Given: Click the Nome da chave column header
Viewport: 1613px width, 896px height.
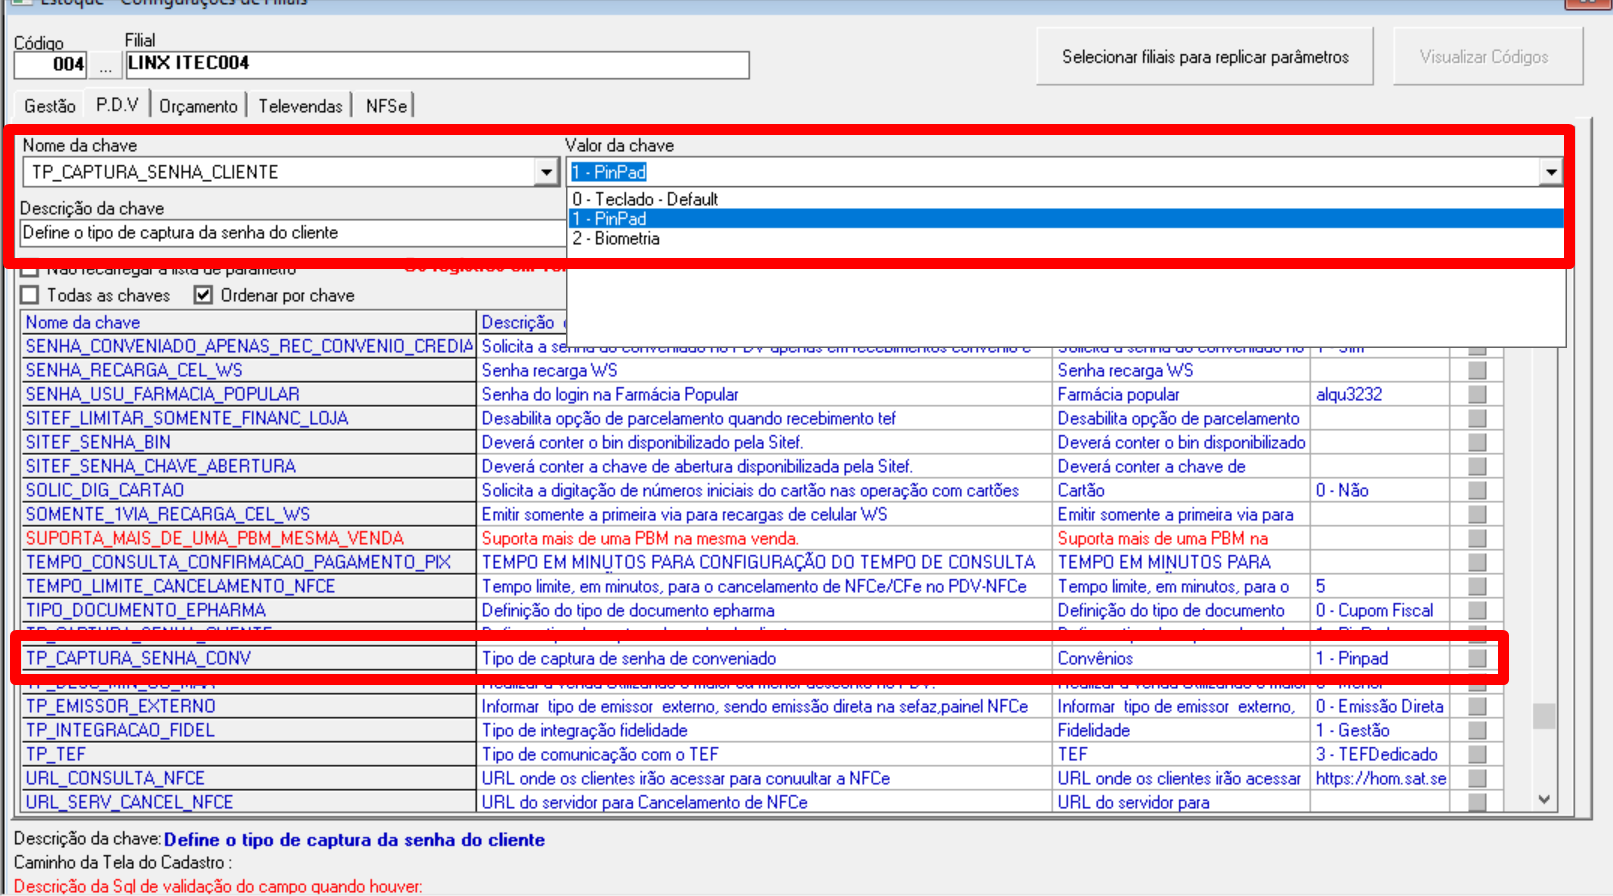Looking at the screenshot, I should [248, 322].
